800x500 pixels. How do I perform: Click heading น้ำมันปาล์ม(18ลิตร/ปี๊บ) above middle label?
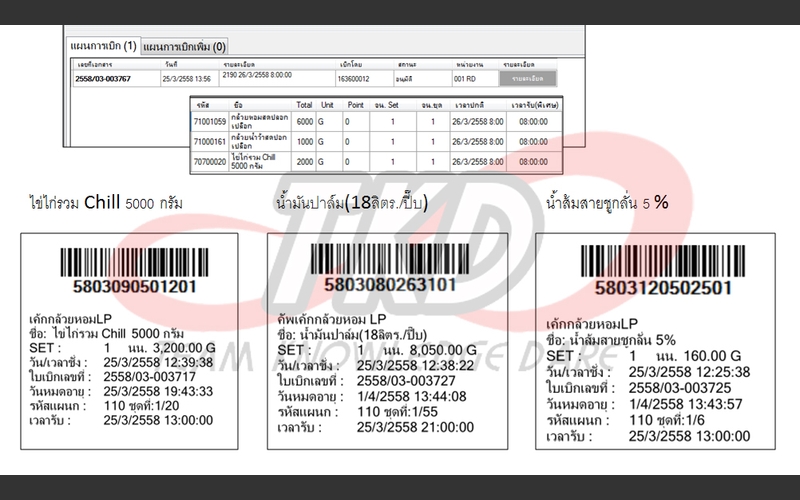352,203
